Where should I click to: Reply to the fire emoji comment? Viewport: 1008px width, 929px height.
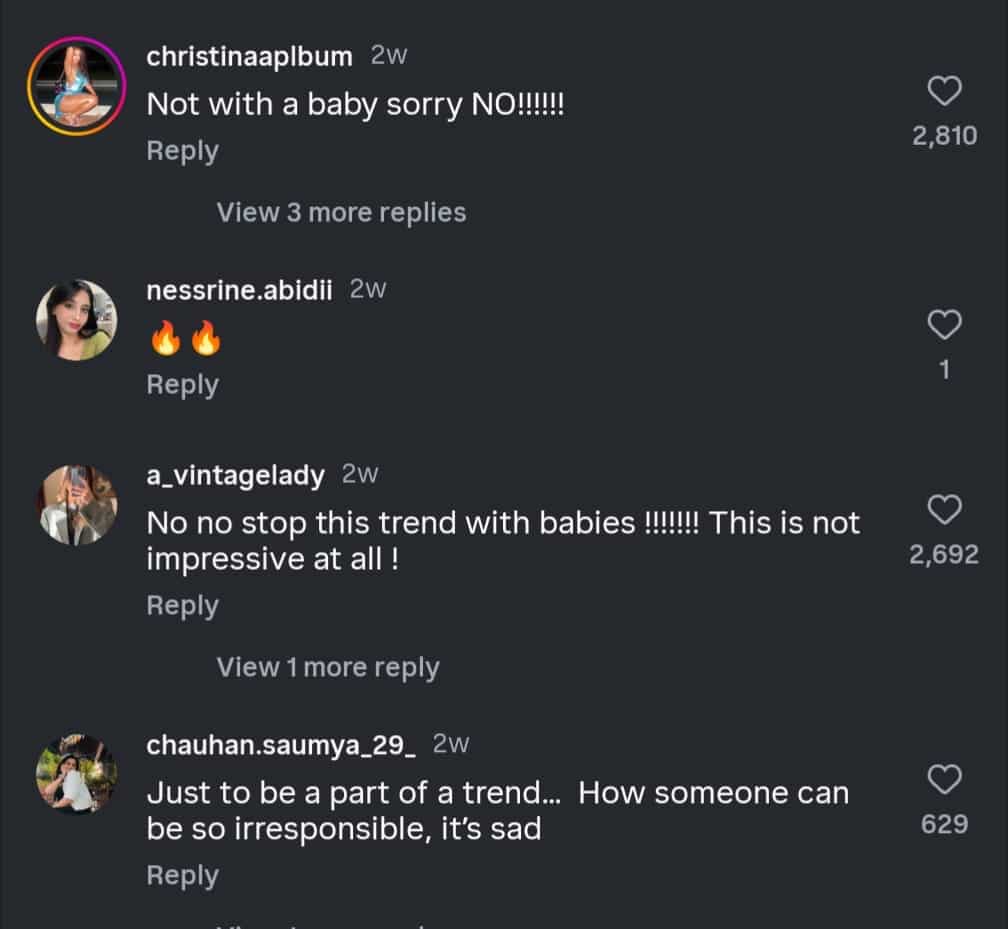pos(182,385)
